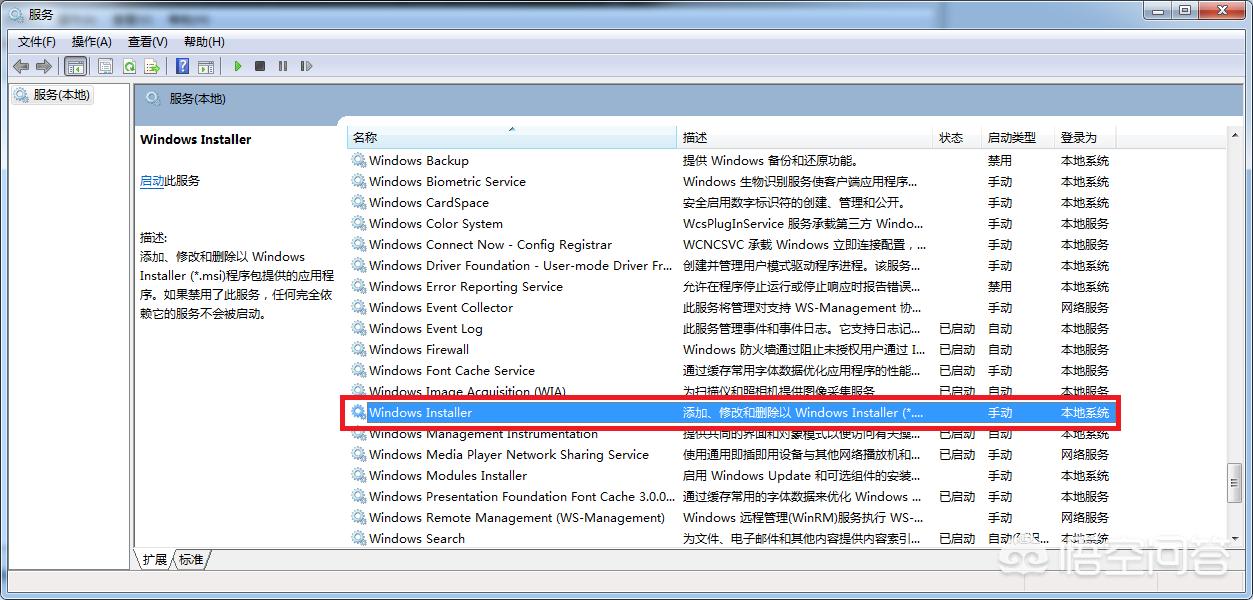Click description text of Windows Modules Installer

(x=803, y=475)
